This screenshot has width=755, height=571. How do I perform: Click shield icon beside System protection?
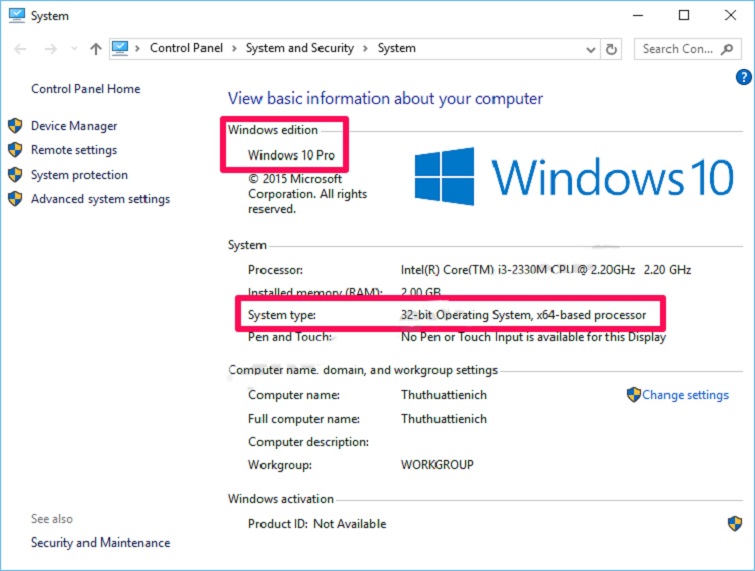pos(15,174)
